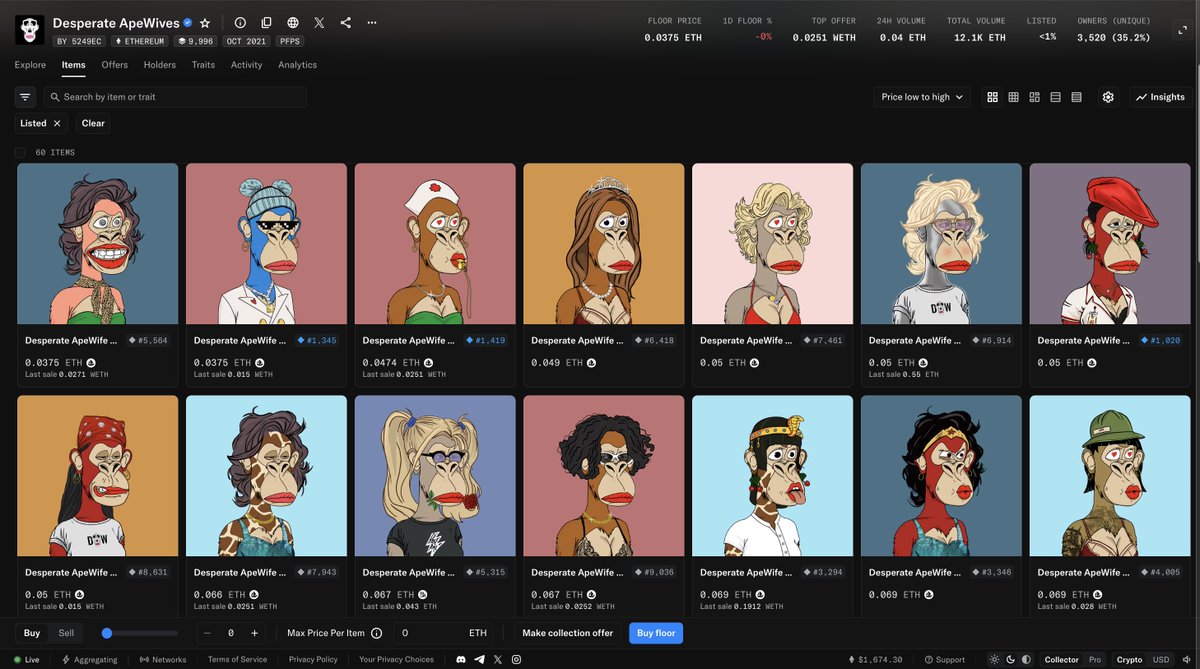Display prices in USD
Image resolution: width=1200 pixels, height=669 pixels.
[x=1160, y=659]
